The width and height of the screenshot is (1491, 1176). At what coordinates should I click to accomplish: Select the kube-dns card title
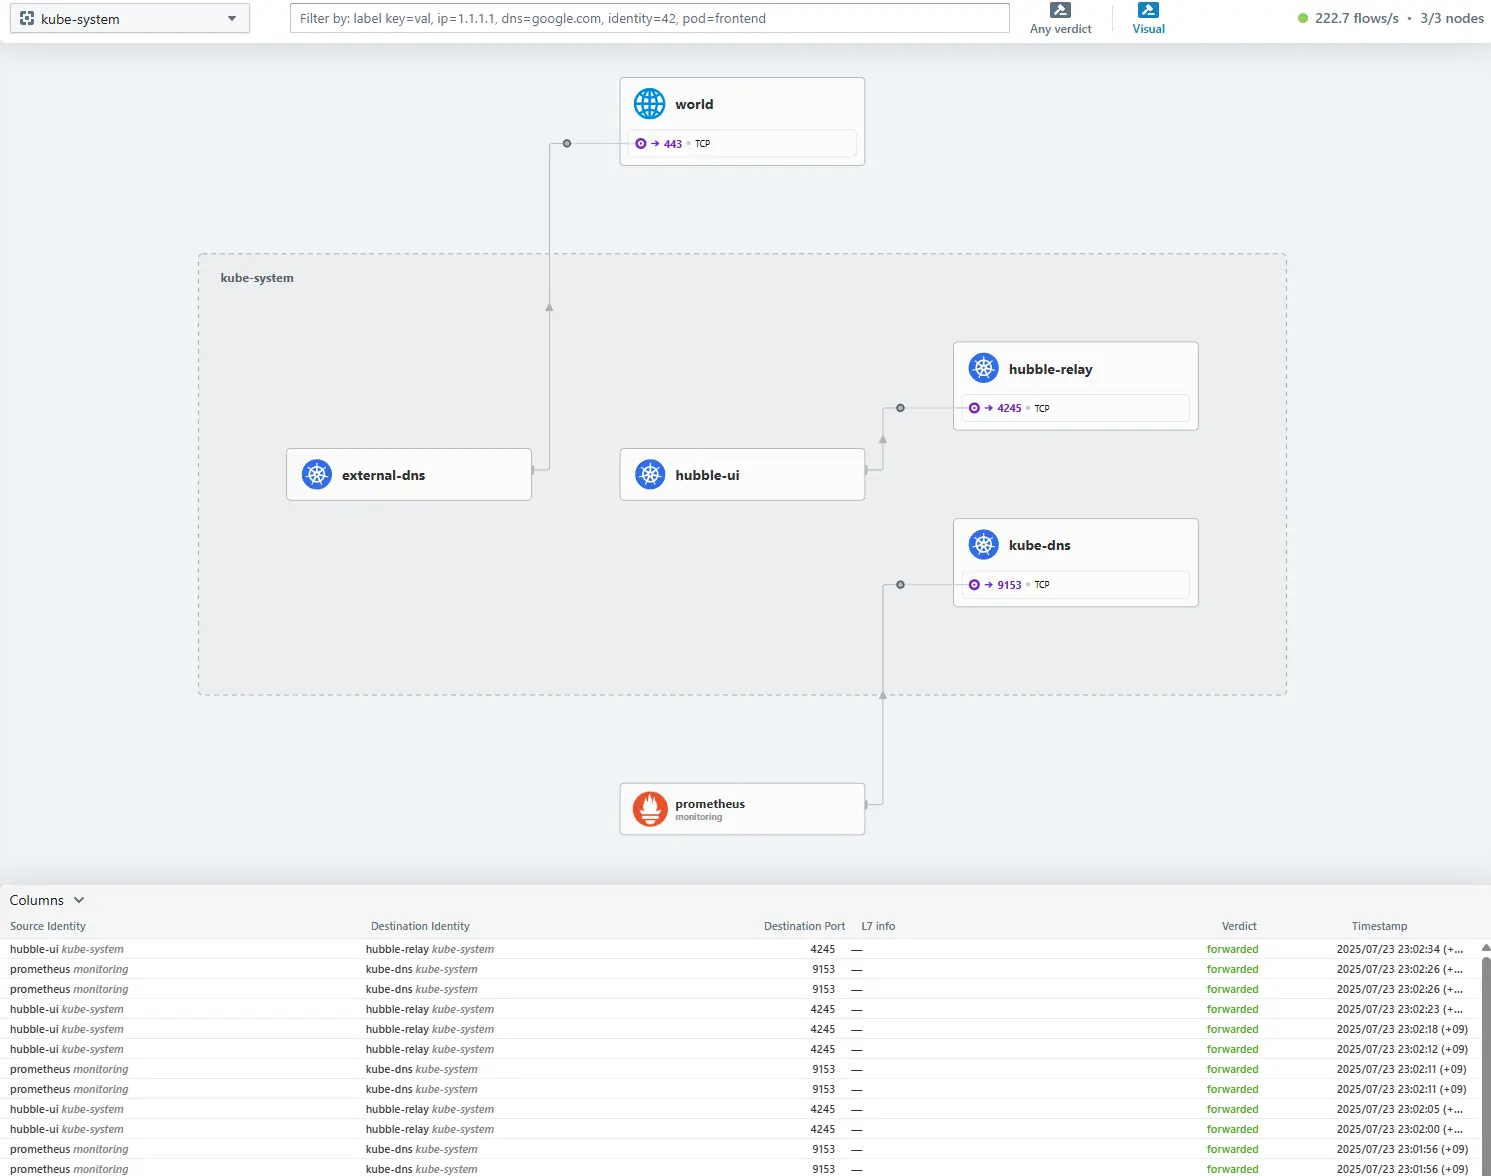coord(1040,545)
